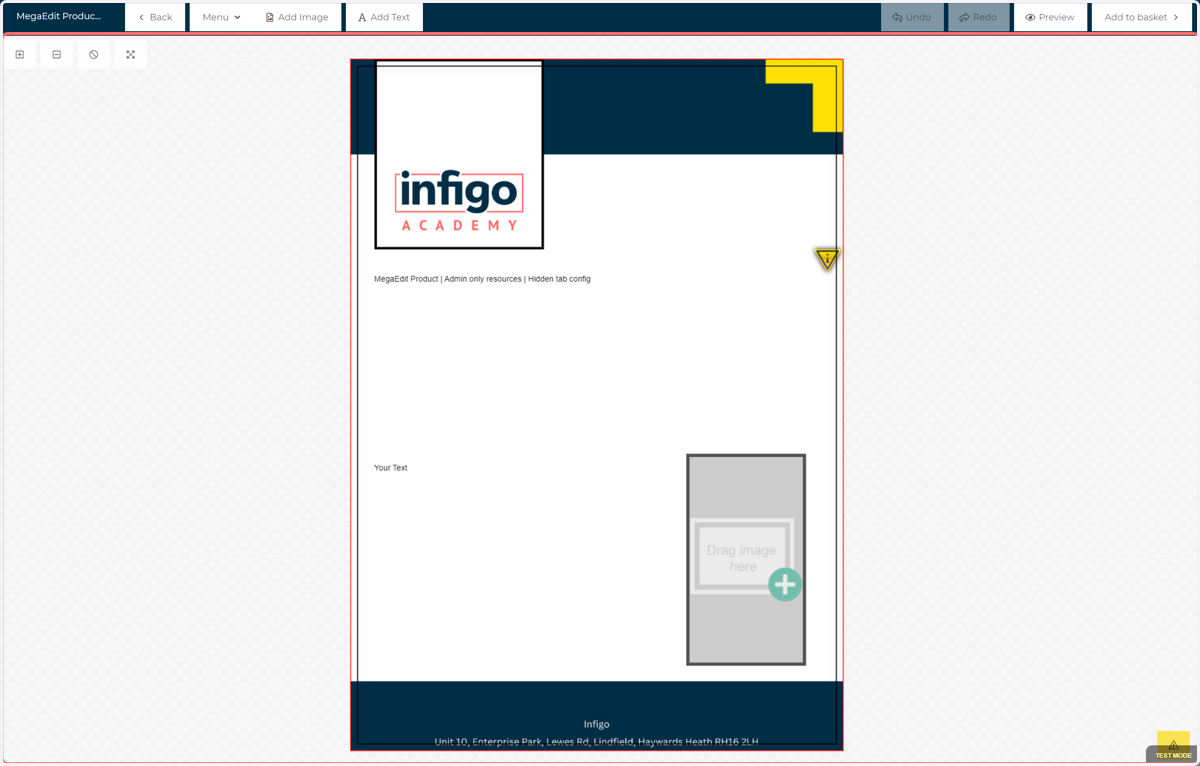Select the 'Your Text' text field

click(x=390, y=468)
